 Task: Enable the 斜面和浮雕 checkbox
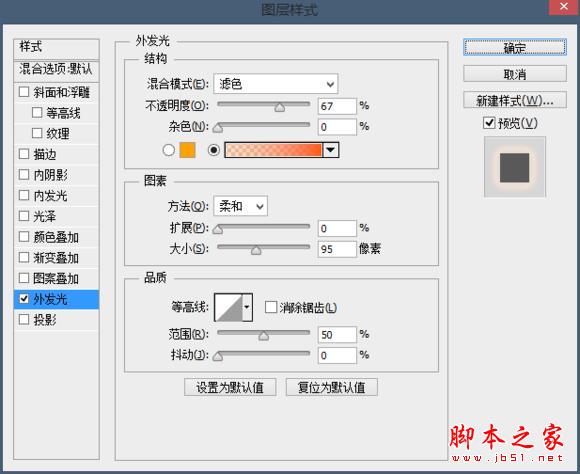click(x=24, y=92)
